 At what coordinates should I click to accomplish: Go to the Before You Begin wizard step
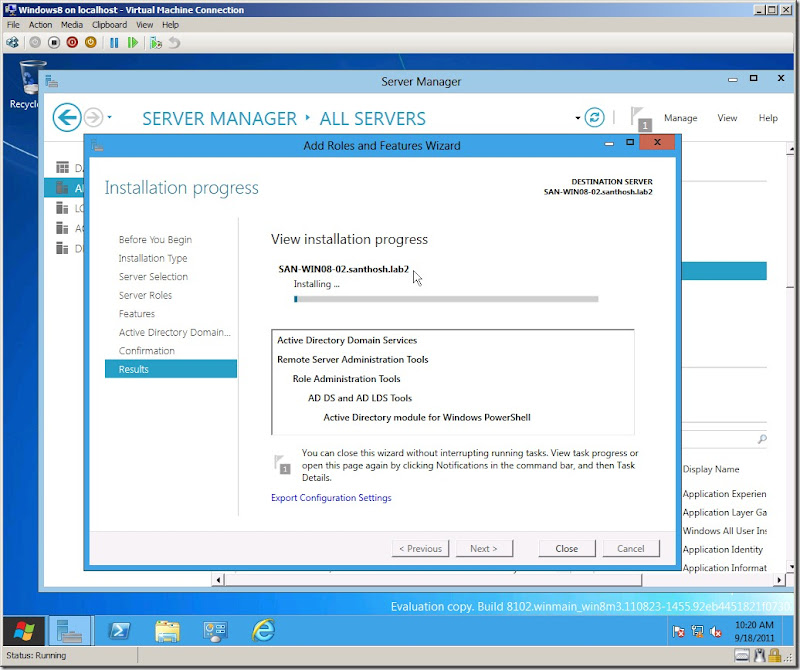pos(155,239)
